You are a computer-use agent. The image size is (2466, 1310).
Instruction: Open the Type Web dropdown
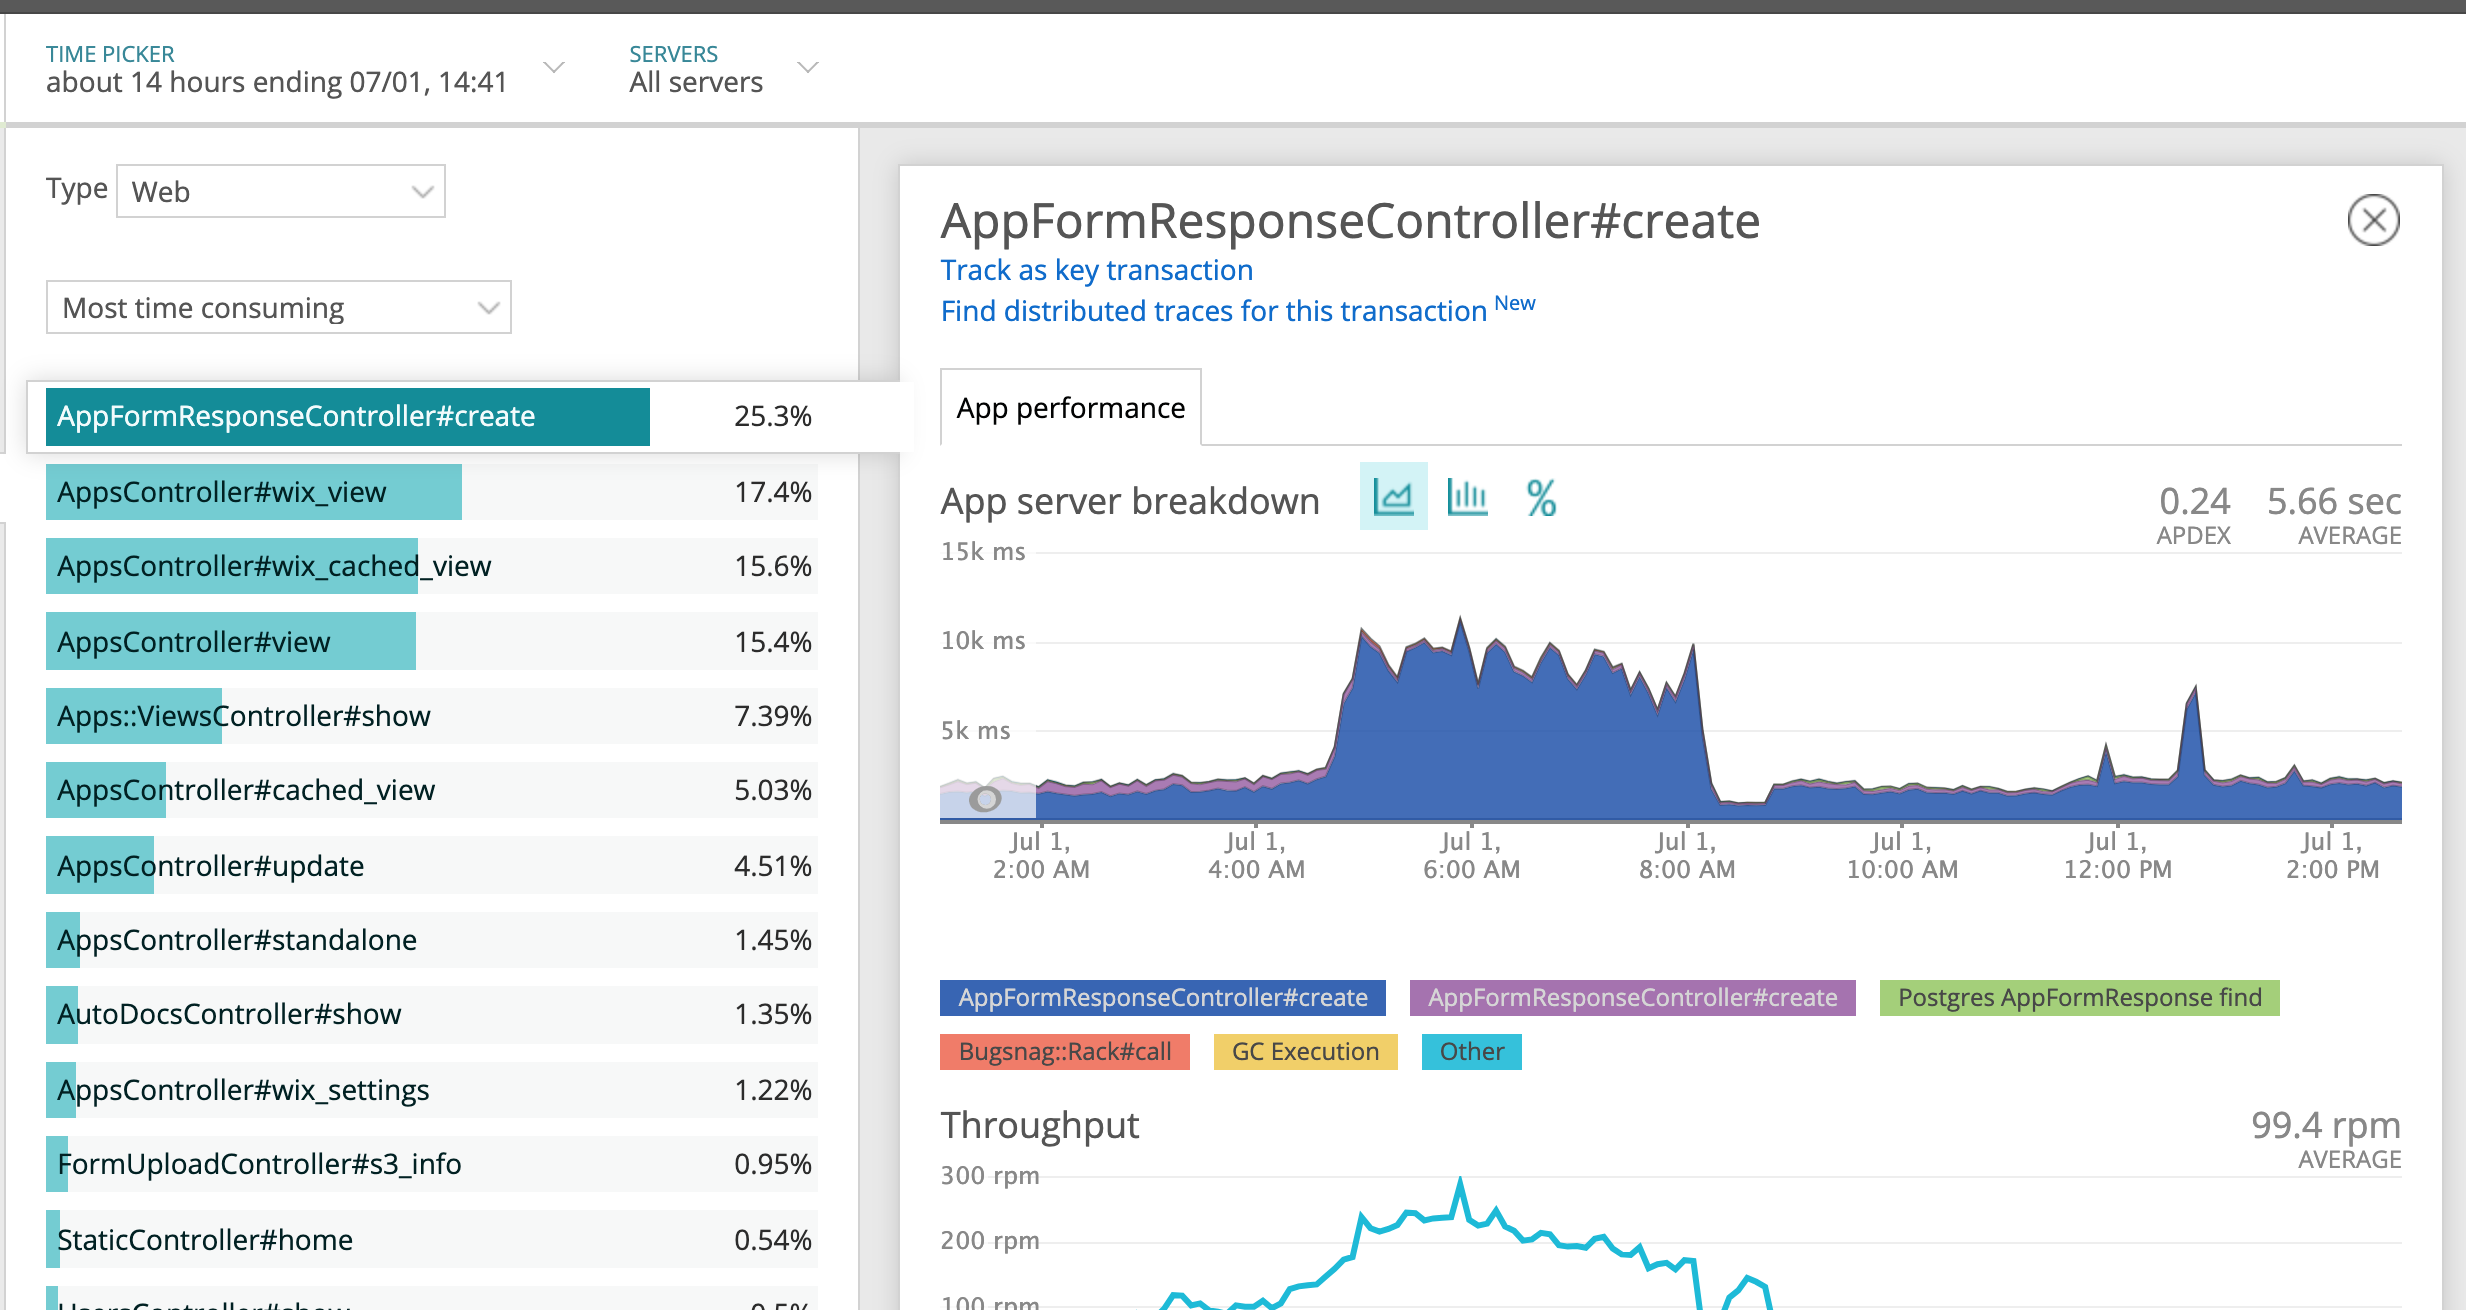coord(281,191)
